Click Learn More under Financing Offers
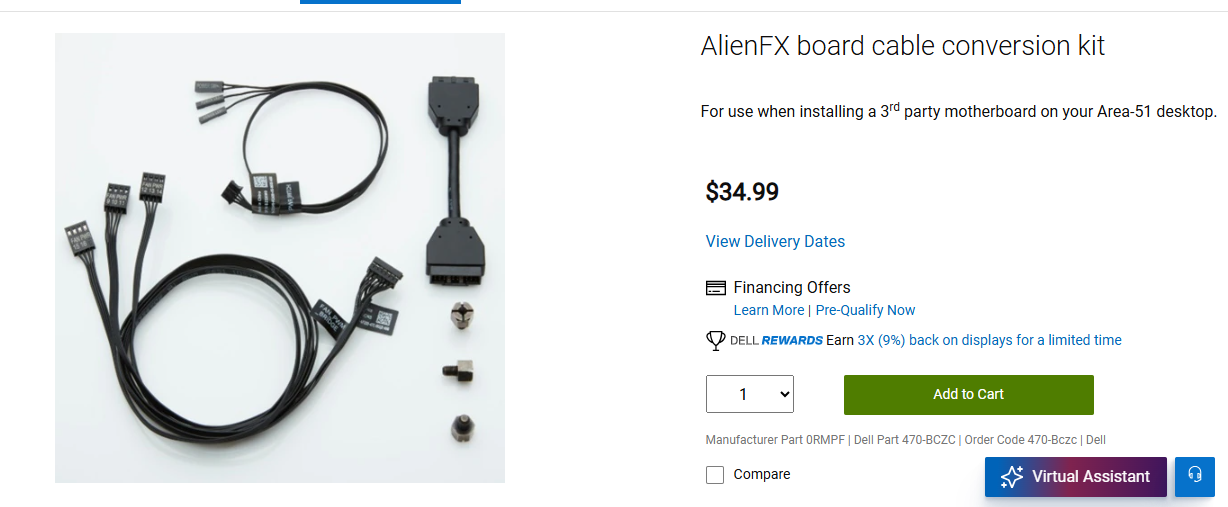The height and width of the screenshot is (507, 1228). [x=768, y=310]
